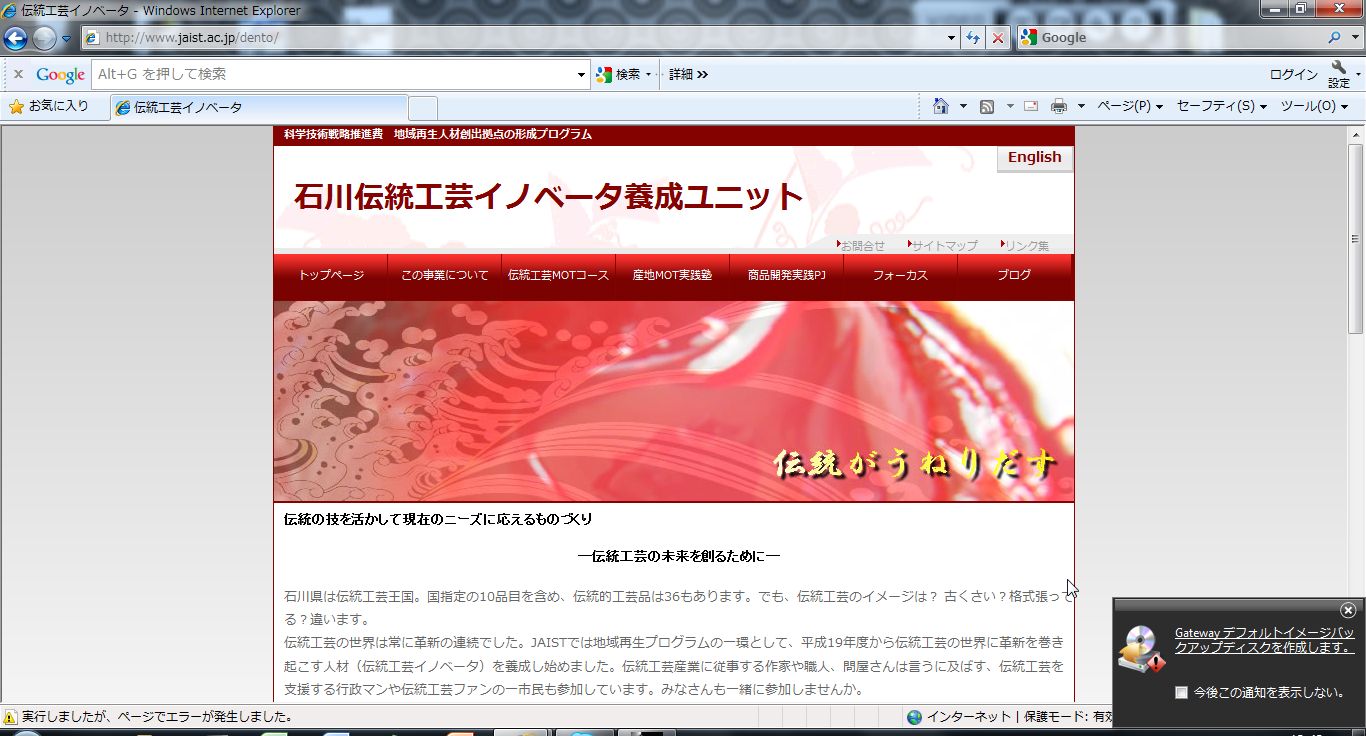Click the Read mail envelope icon
This screenshot has height=736, width=1366.
1031,106
